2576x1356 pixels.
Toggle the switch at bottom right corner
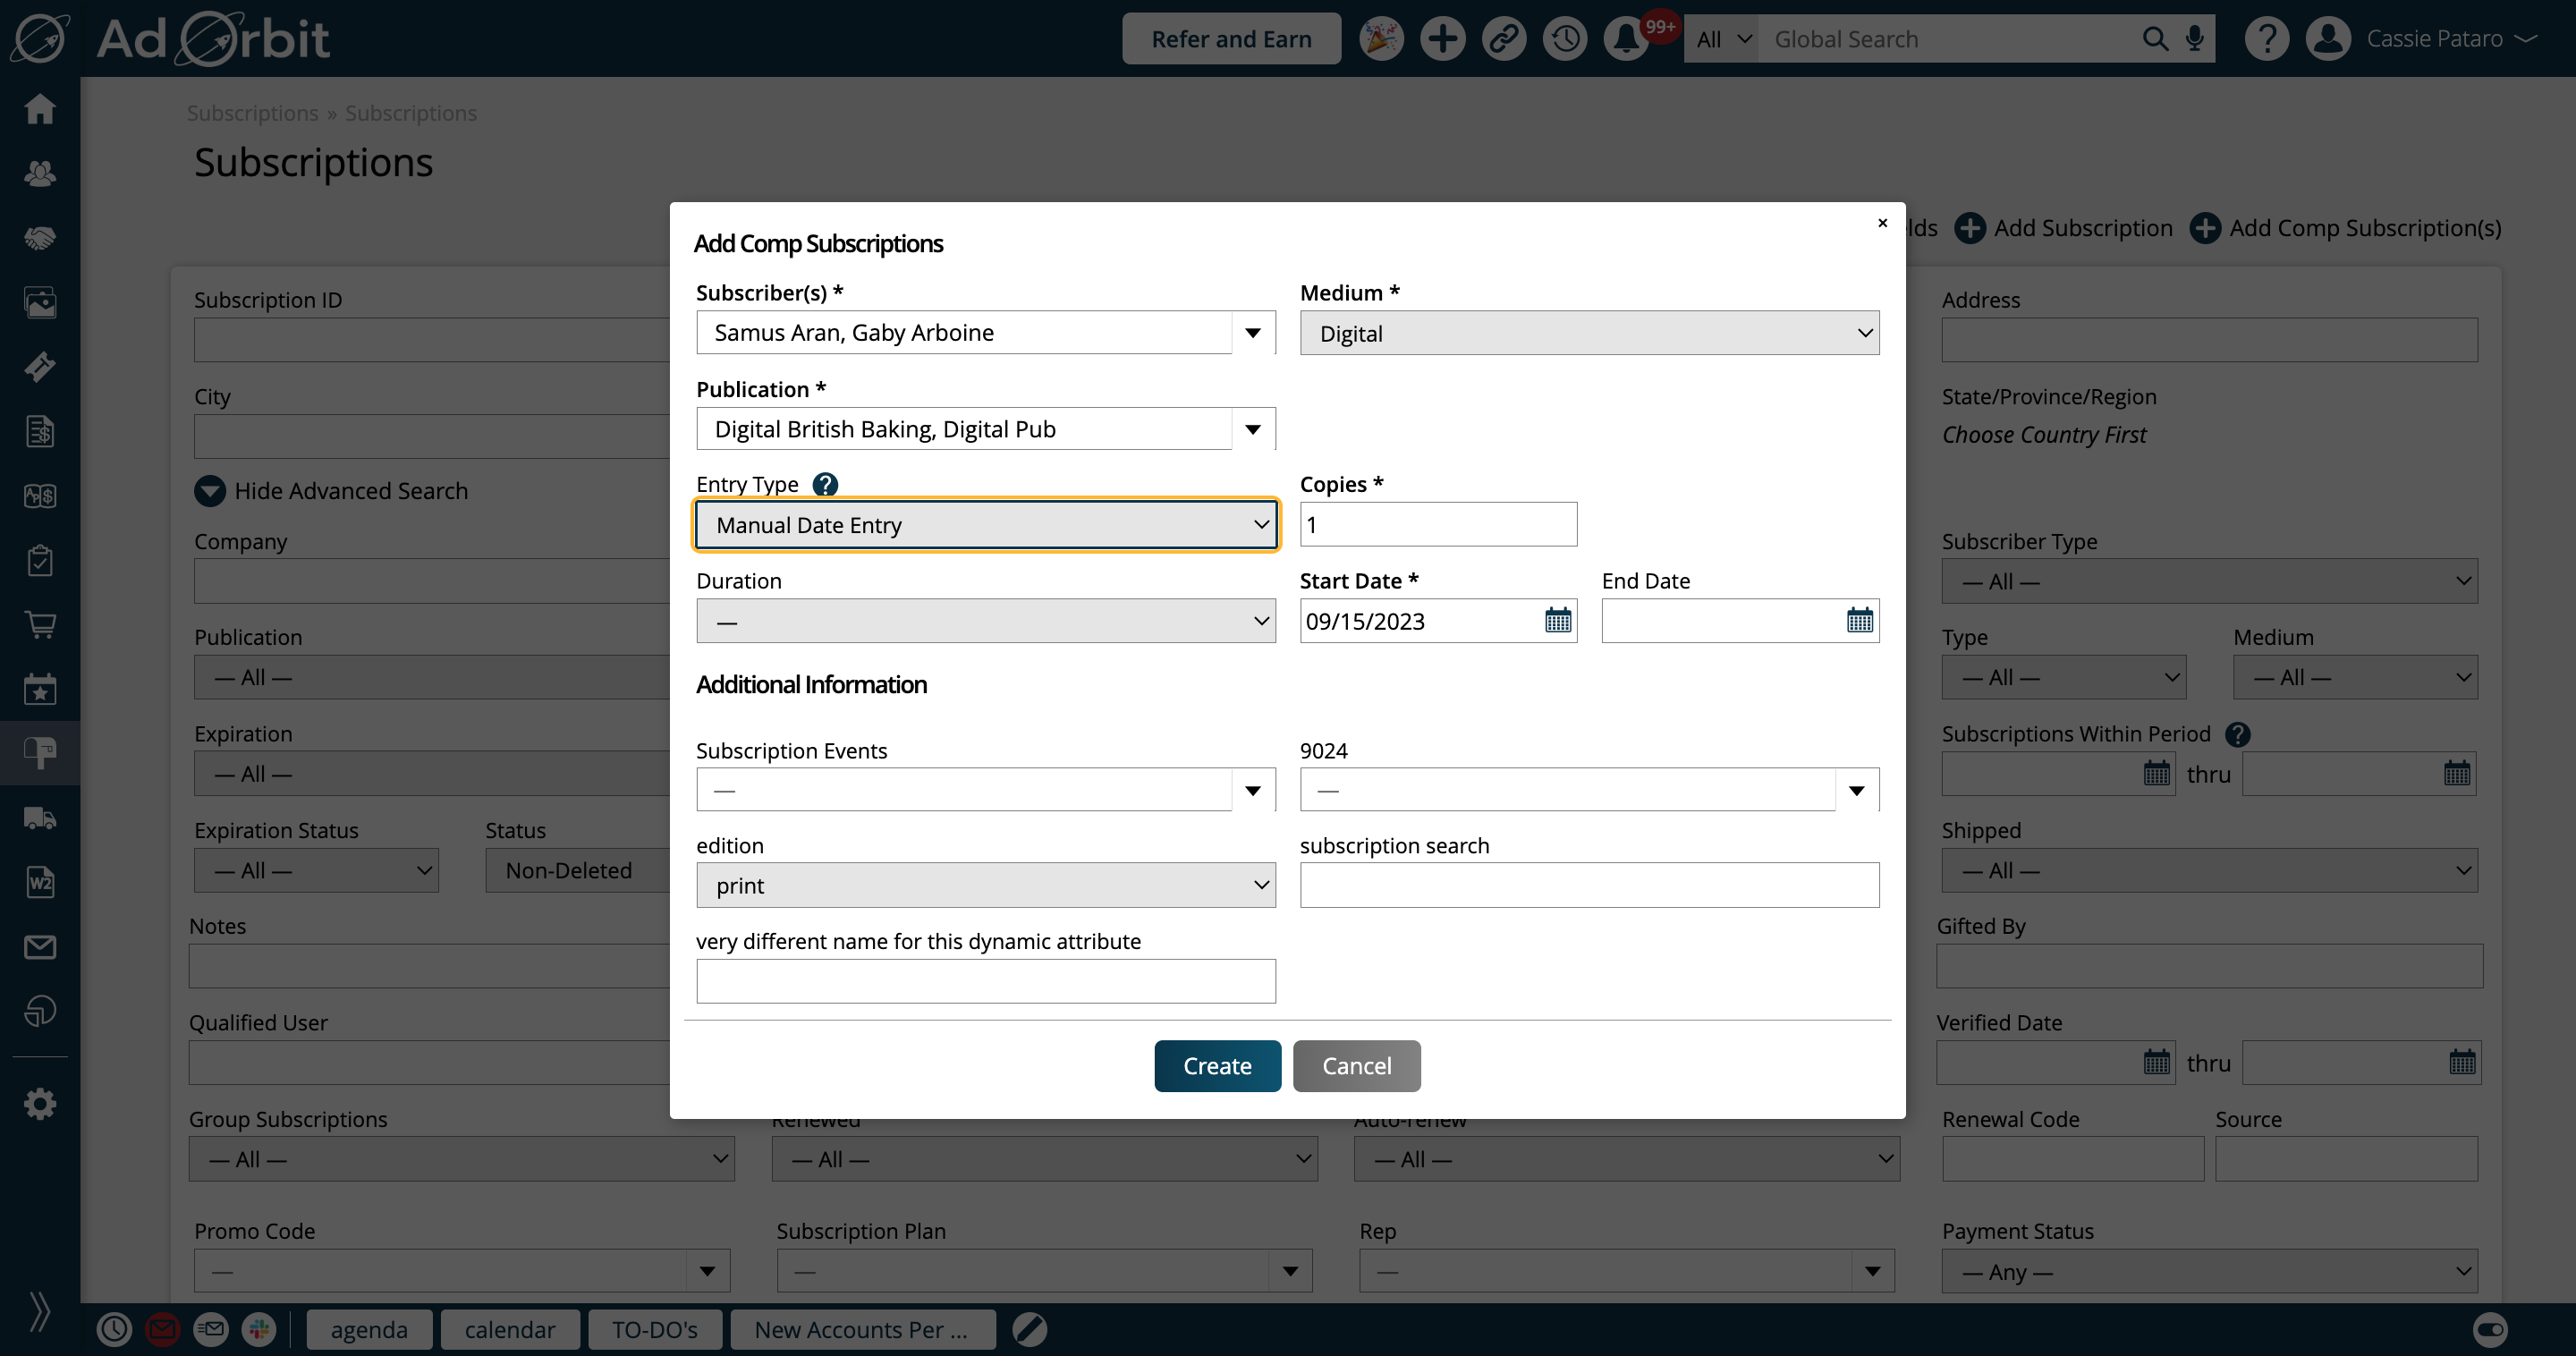(2490, 1329)
